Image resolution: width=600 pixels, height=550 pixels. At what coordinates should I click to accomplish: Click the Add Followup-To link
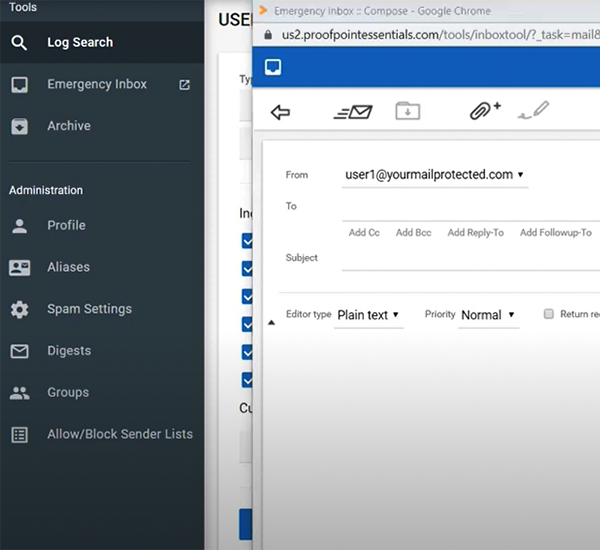coord(556,233)
